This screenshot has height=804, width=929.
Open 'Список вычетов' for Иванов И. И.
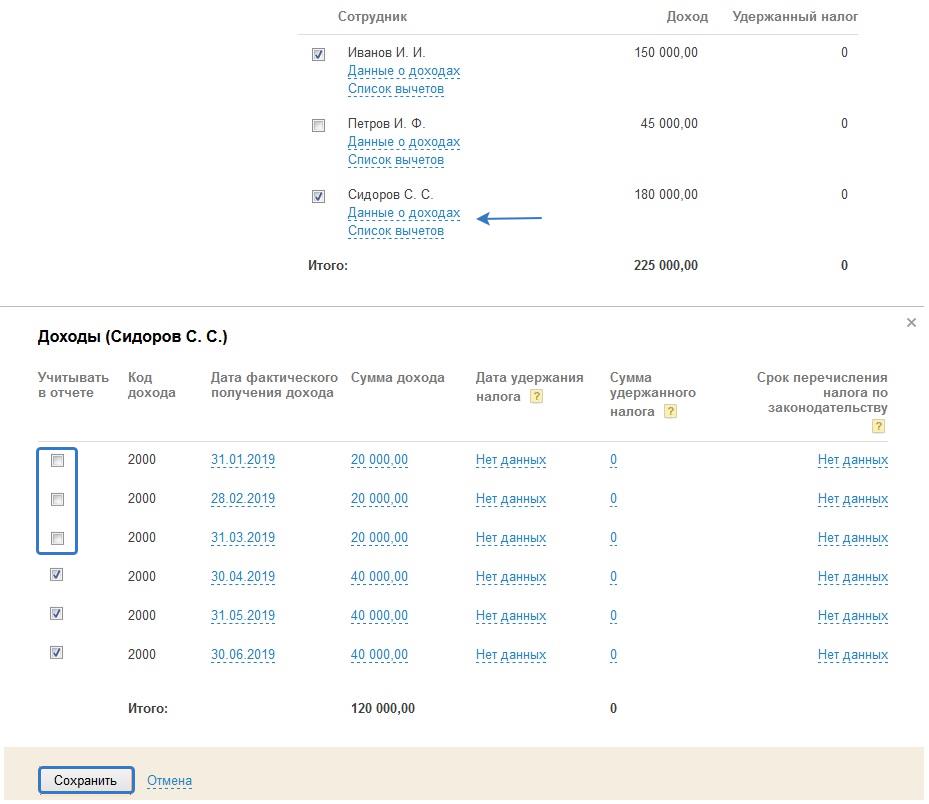[395, 89]
